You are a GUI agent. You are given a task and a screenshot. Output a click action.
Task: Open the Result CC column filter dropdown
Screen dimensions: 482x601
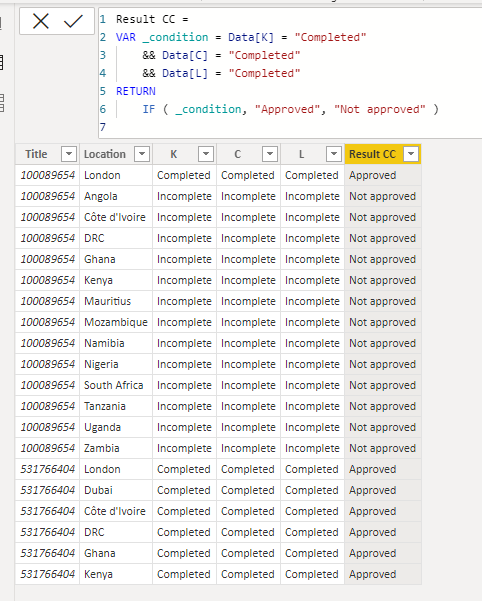point(411,154)
